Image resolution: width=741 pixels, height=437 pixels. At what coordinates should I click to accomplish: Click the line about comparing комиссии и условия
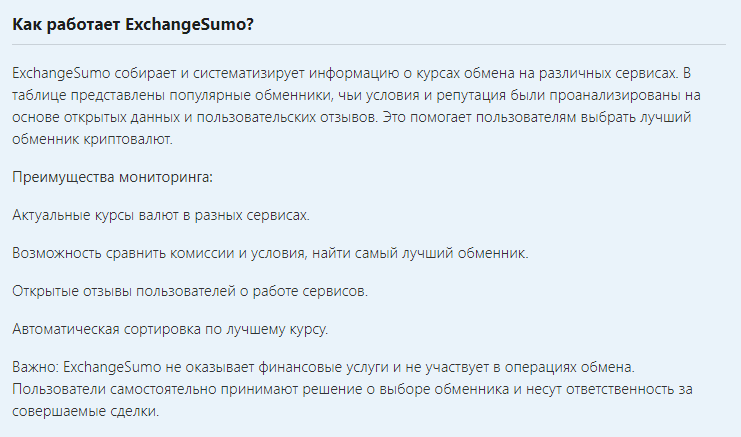(x=270, y=253)
